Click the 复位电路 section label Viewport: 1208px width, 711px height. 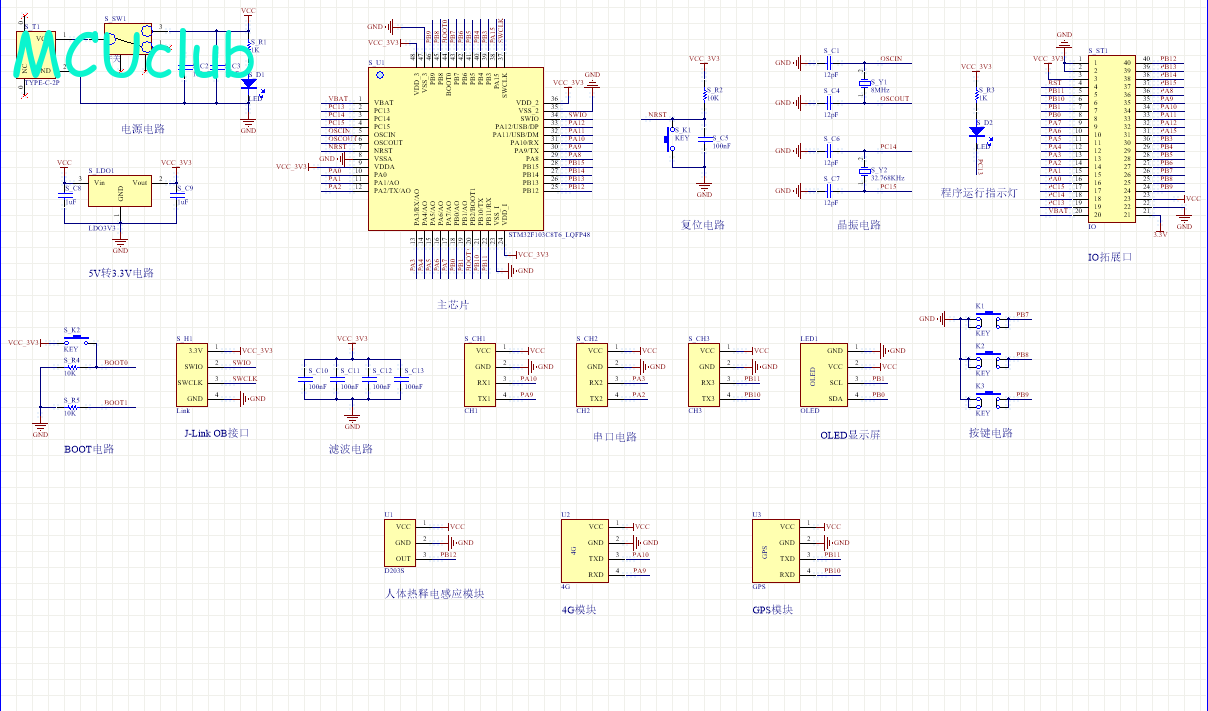(x=702, y=225)
